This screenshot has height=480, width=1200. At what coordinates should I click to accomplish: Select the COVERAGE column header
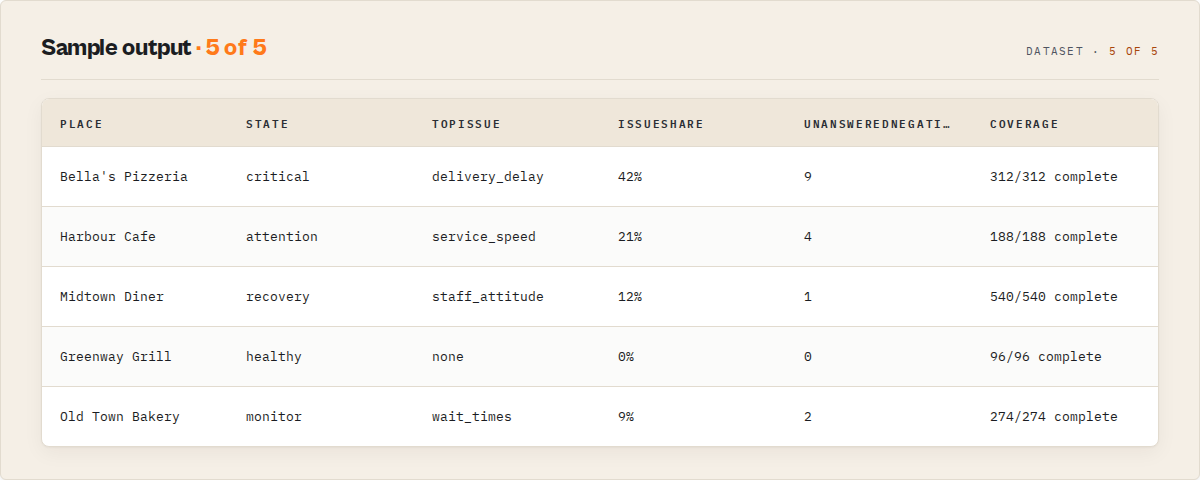(x=1024, y=124)
